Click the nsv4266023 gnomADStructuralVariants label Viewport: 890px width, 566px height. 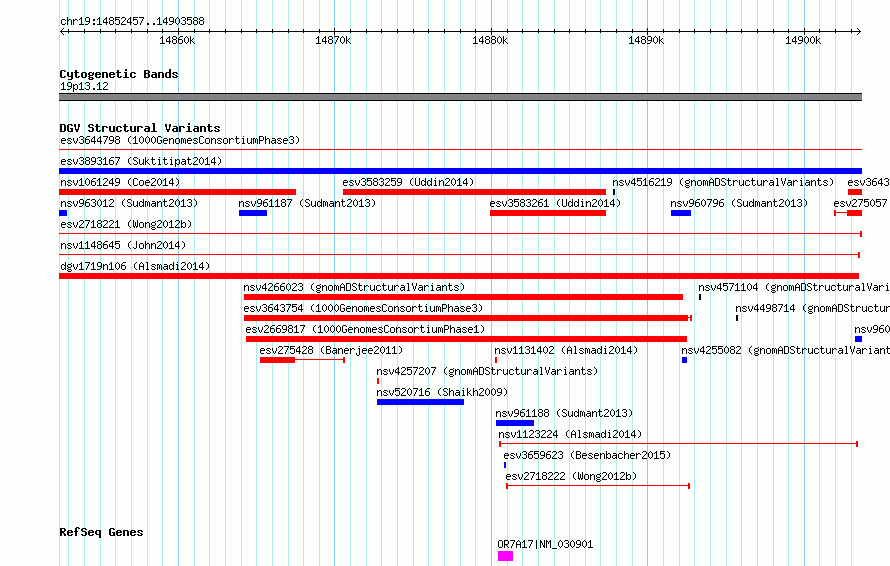(354, 287)
